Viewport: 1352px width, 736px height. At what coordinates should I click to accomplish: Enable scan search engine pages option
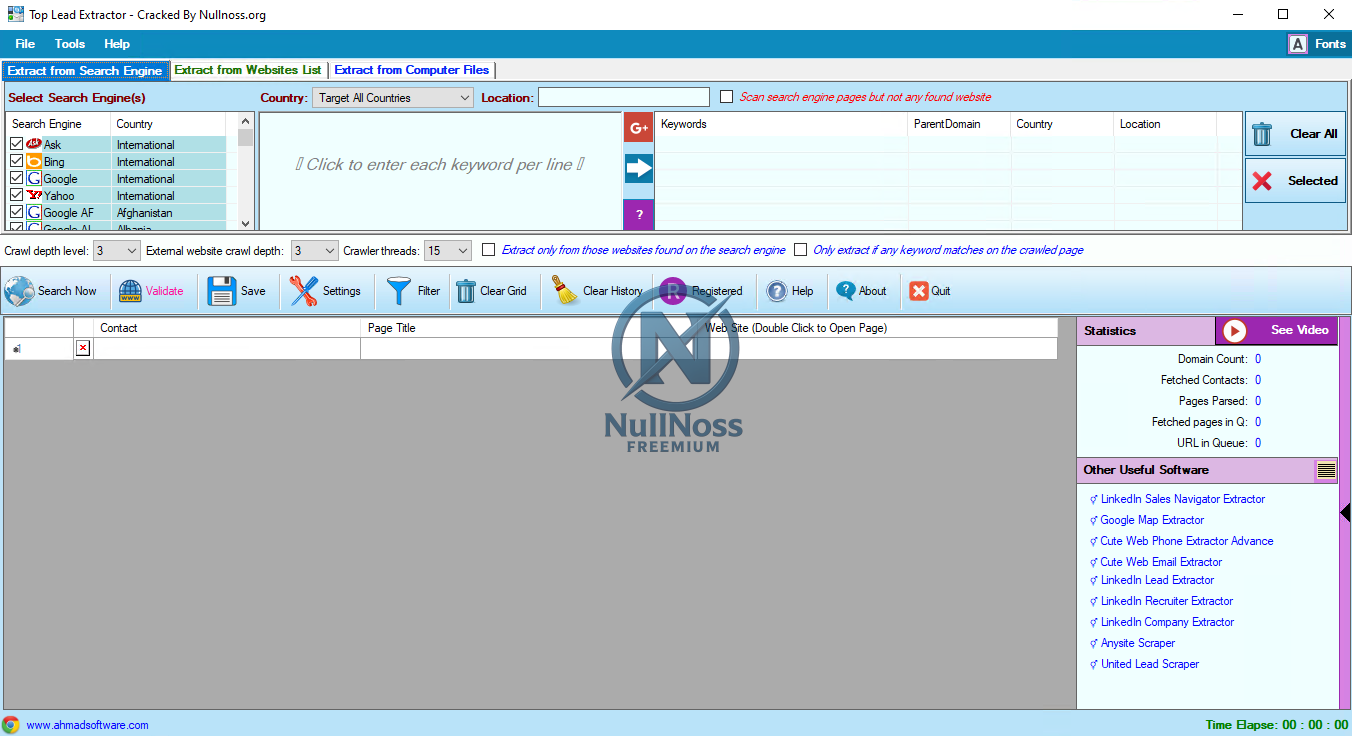(726, 96)
